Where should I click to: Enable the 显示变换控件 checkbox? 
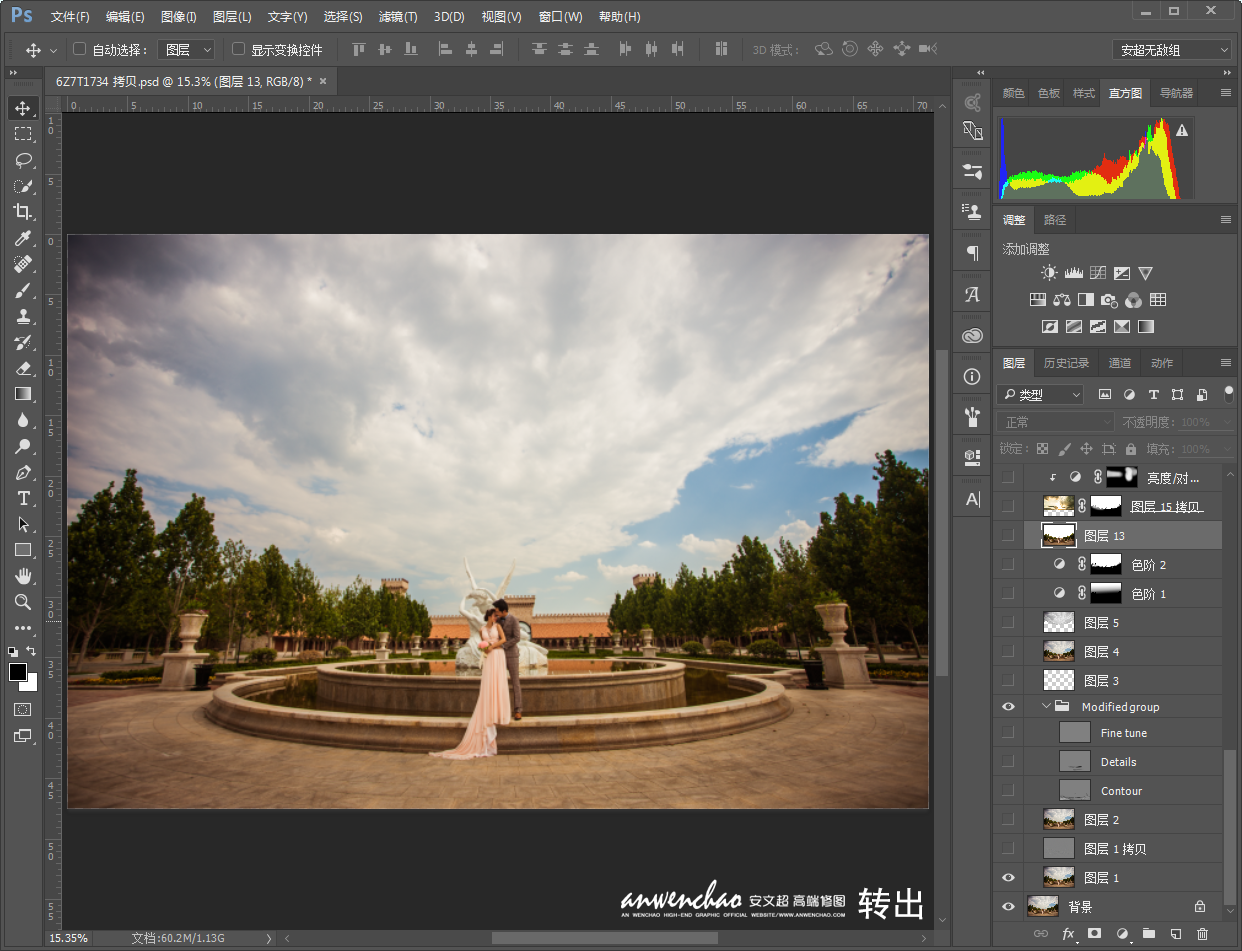click(238, 49)
